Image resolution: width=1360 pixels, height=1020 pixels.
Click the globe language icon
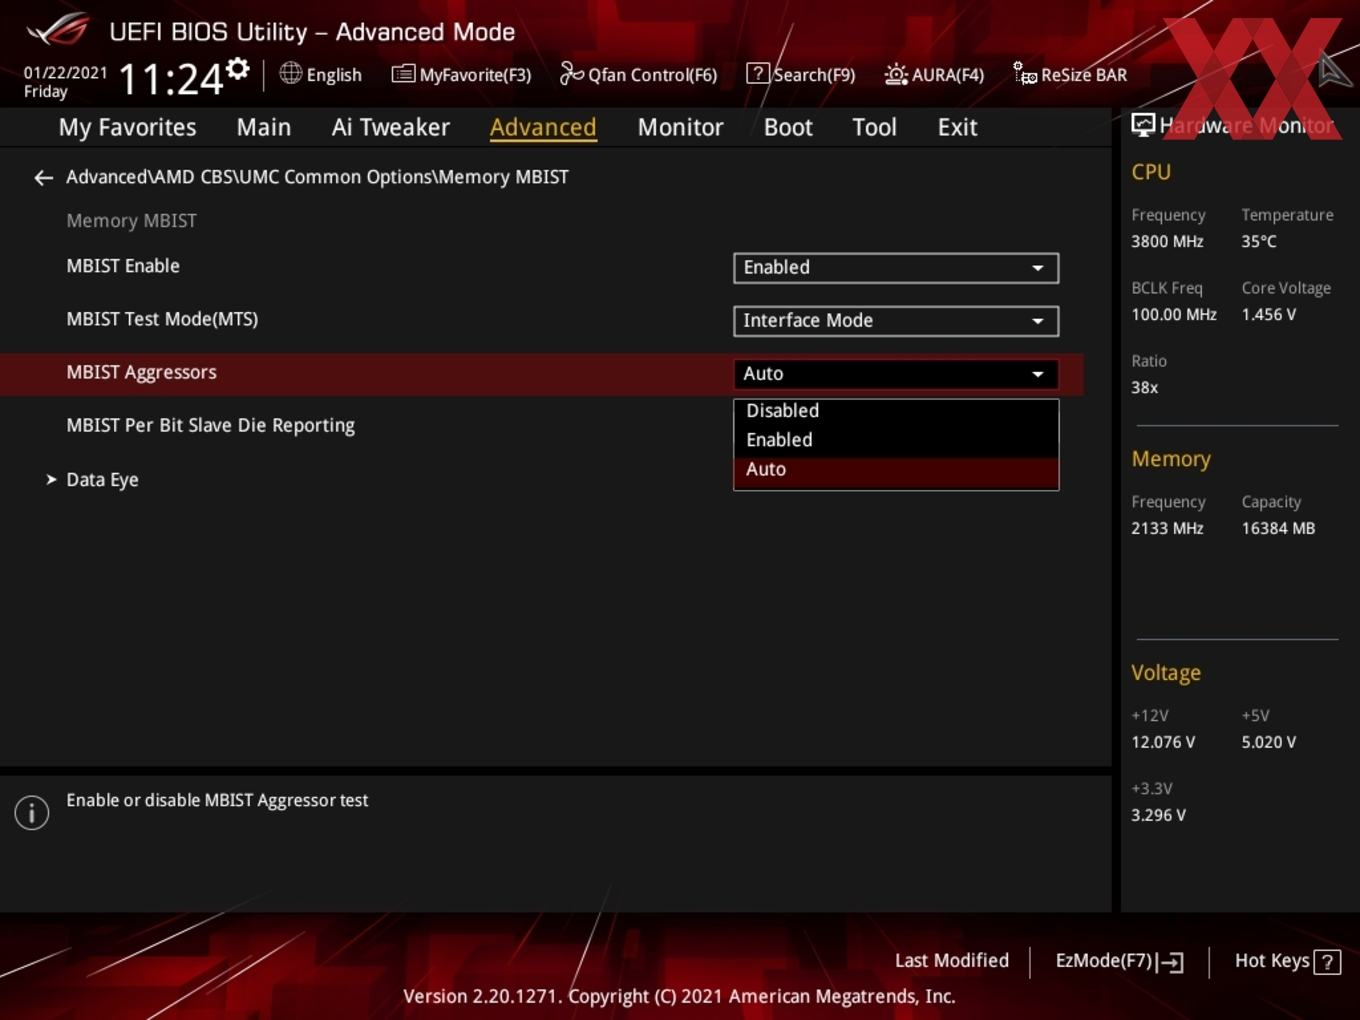[290, 73]
